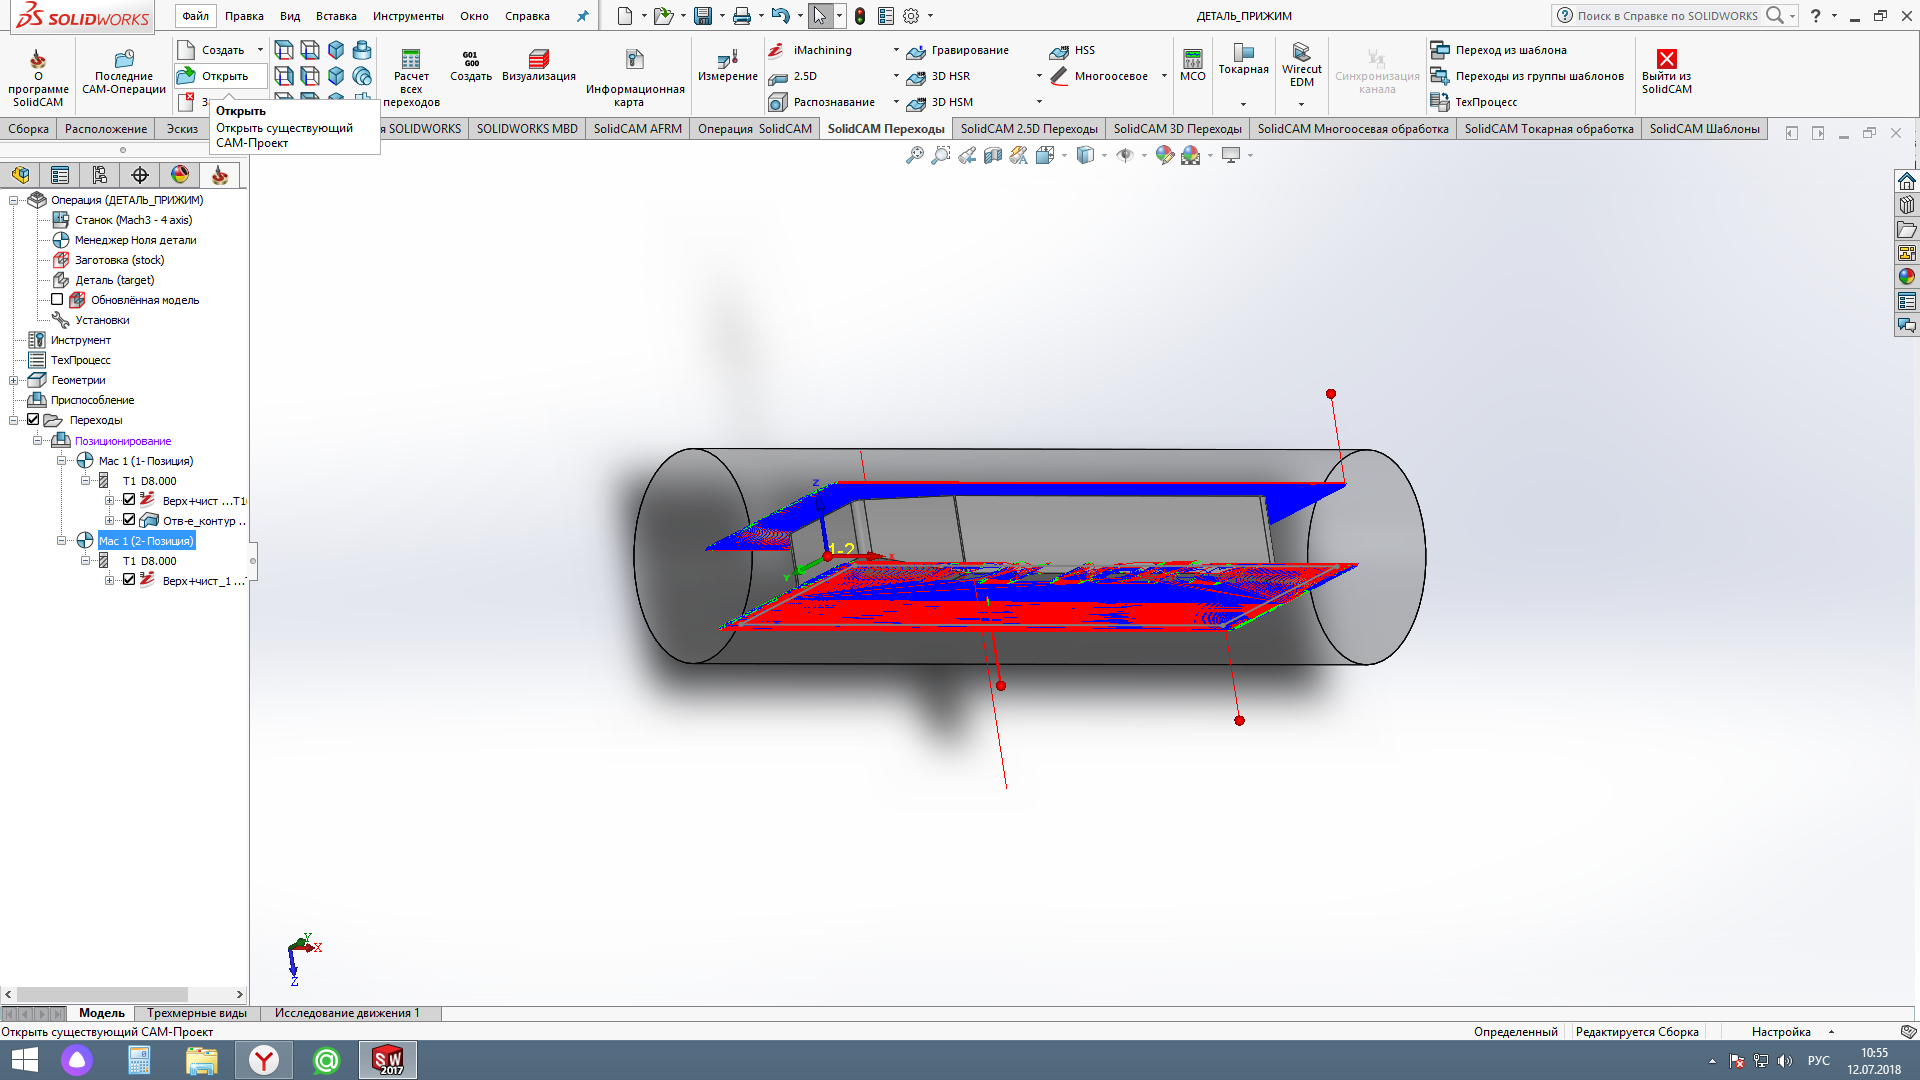Open SolidWorks 2017 in the taskbar
This screenshot has height=1080, width=1920.
(x=388, y=1060)
